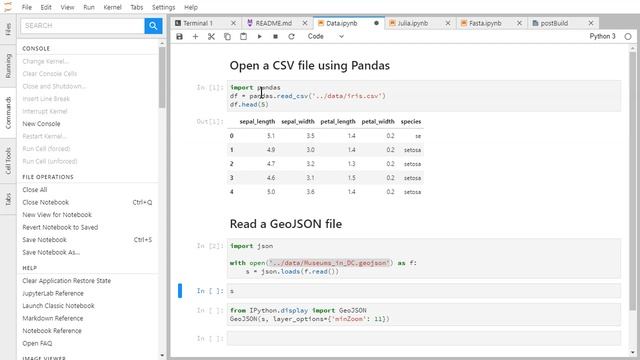
Task: Interrupt the kernel with stop icon
Action: [x=275, y=37]
